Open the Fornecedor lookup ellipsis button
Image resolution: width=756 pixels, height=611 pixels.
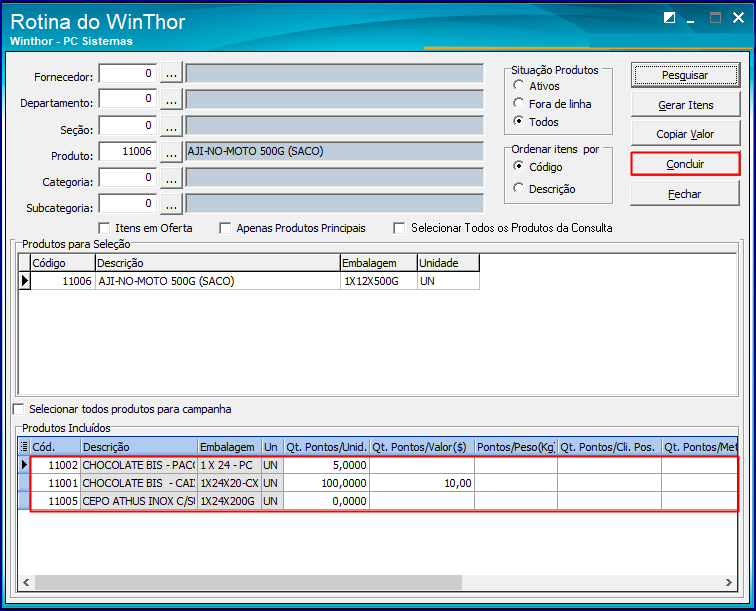(171, 73)
